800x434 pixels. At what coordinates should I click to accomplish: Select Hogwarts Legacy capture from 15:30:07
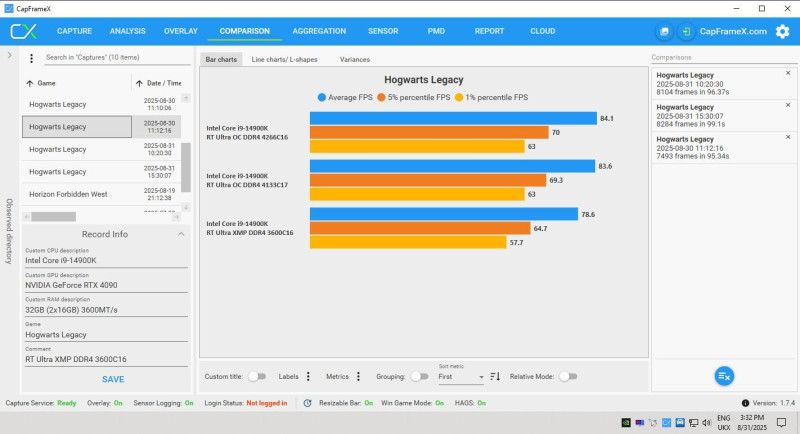[102, 171]
